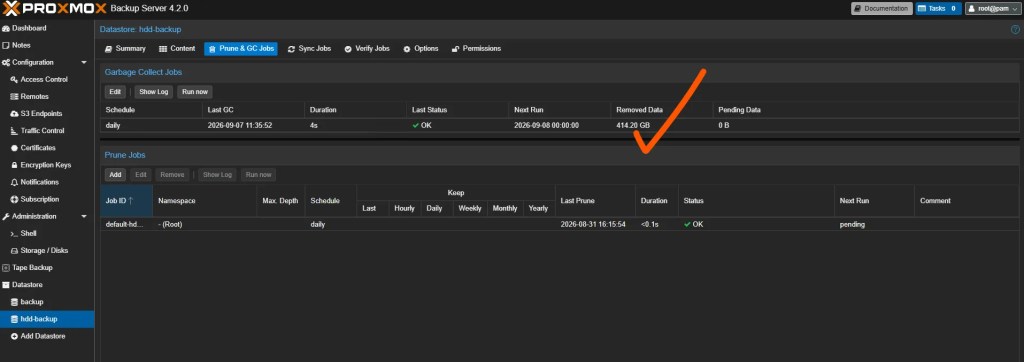Click the hdd-backup datastore database icon
This screenshot has width=1024, height=362.
(x=14, y=319)
